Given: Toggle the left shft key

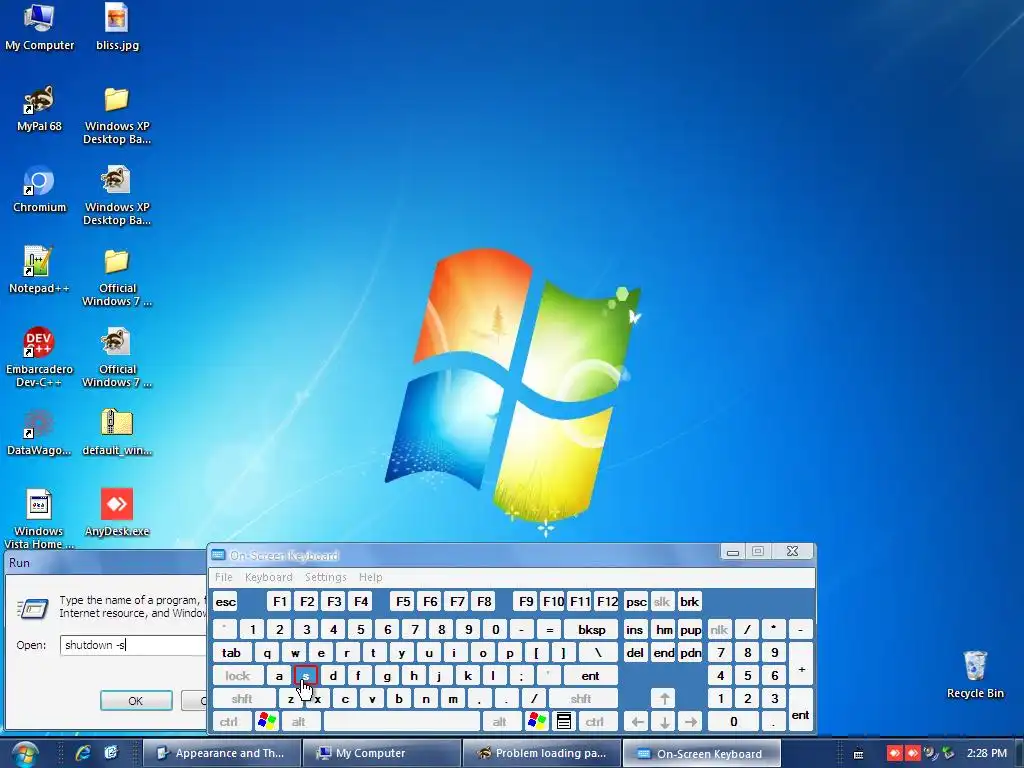Looking at the screenshot, I should point(242,699).
